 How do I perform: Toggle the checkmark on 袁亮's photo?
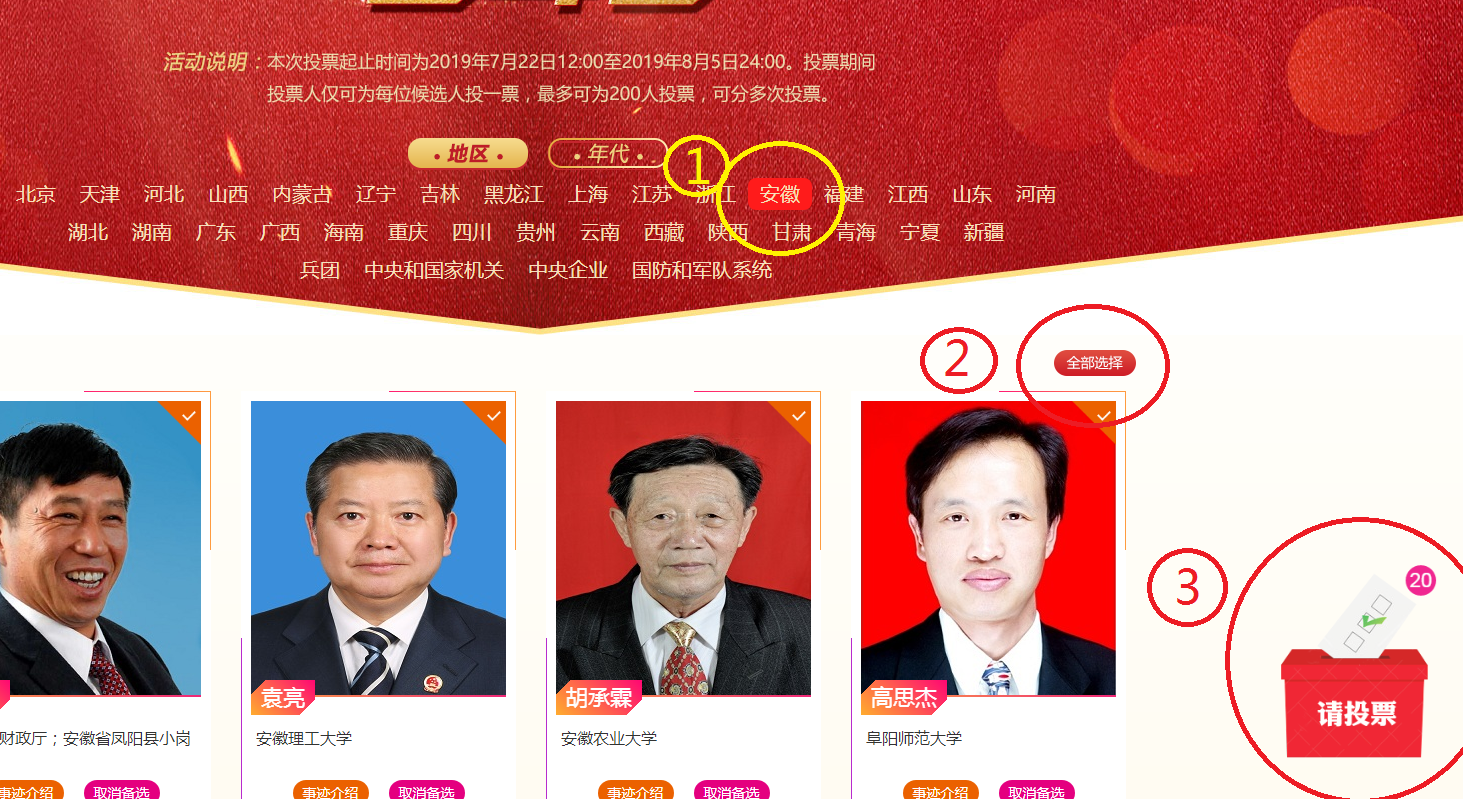click(x=493, y=414)
